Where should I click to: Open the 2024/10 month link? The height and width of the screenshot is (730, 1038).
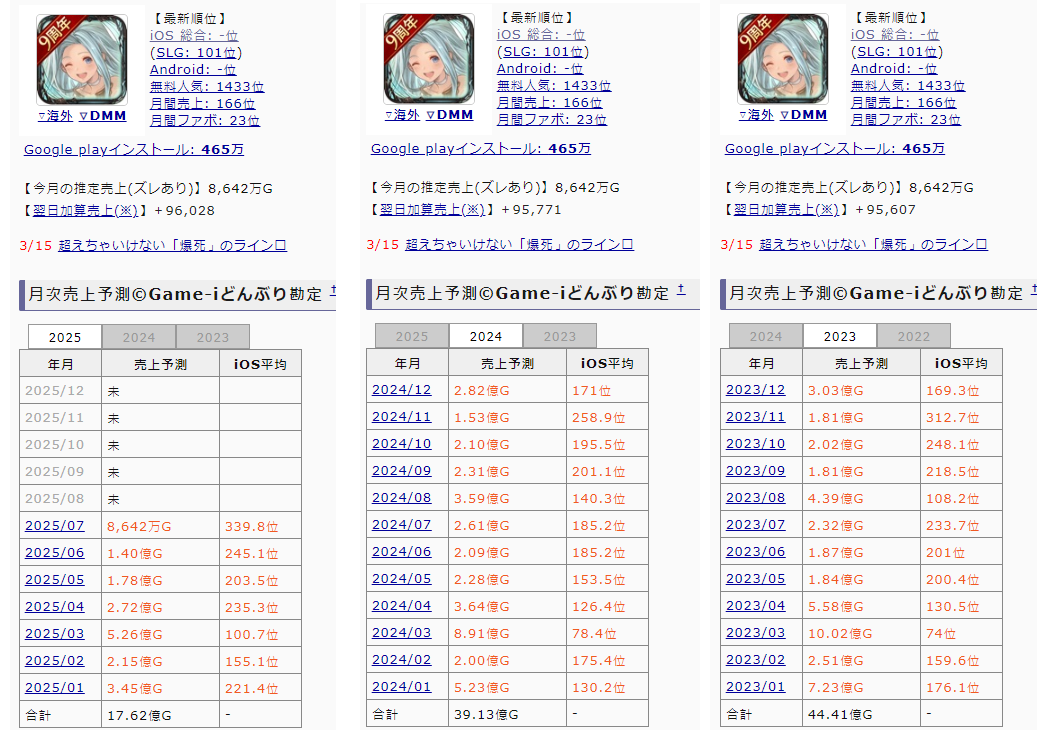click(x=401, y=444)
